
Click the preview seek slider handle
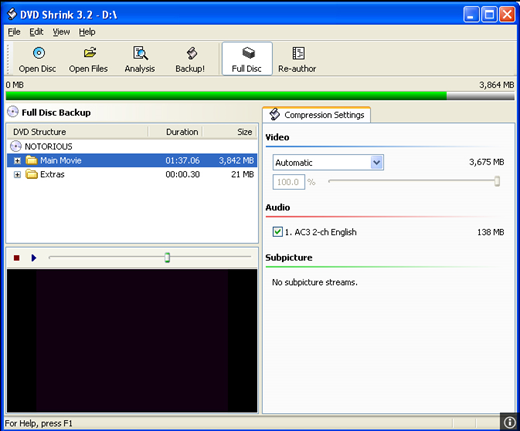click(x=167, y=257)
